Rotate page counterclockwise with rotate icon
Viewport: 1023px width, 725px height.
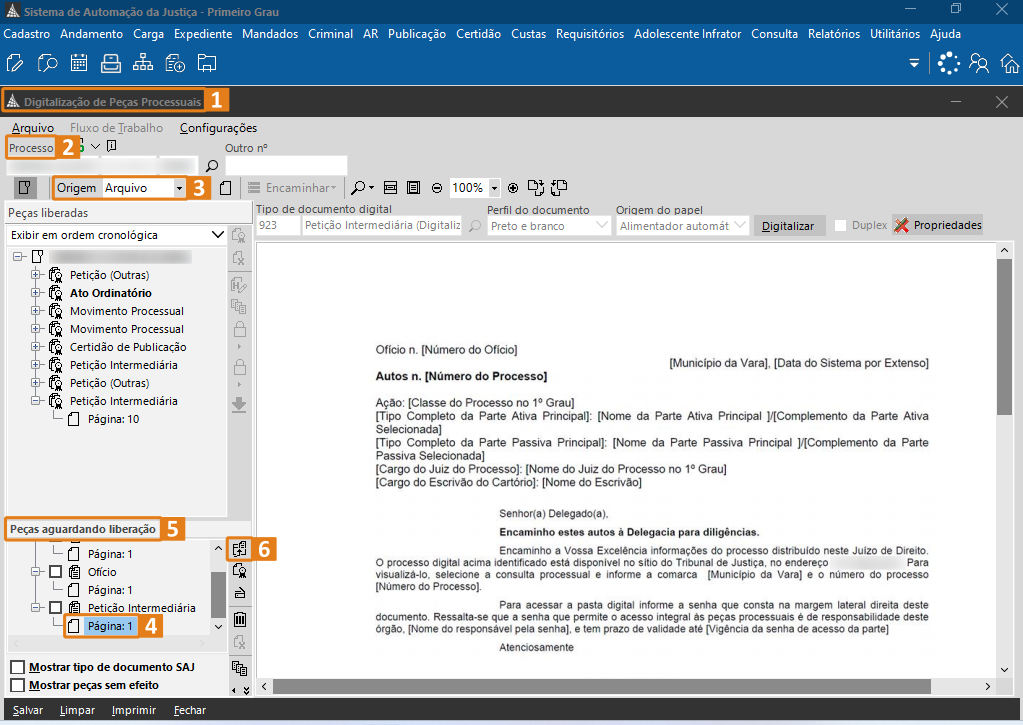559,188
